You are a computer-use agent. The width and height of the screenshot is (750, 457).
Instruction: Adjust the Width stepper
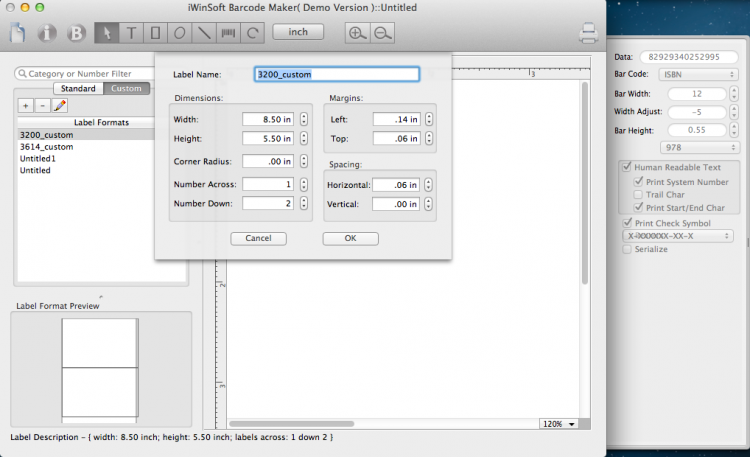(304, 119)
